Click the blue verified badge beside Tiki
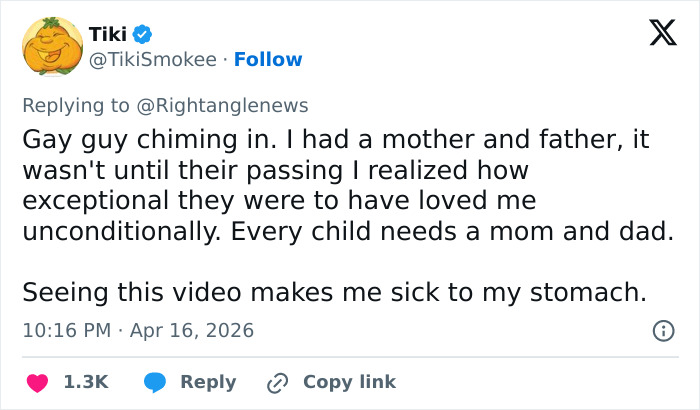Image resolution: width=700 pixels, height=410 pixels. click(142, 35)
